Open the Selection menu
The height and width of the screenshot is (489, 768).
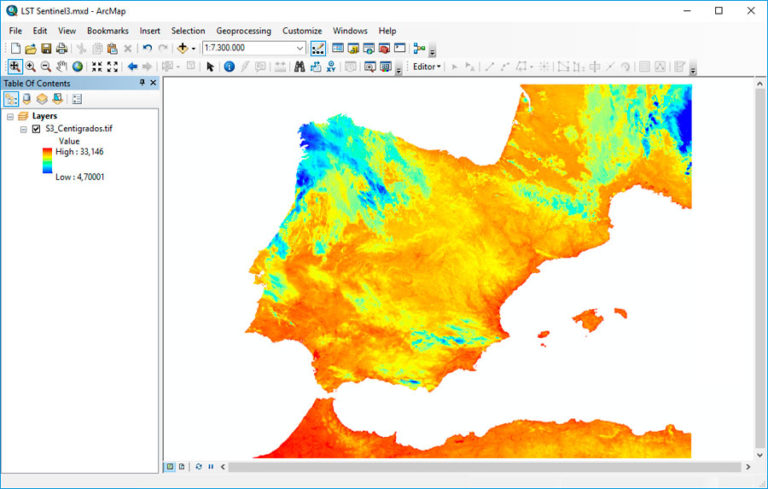click(x=188, y=31)
